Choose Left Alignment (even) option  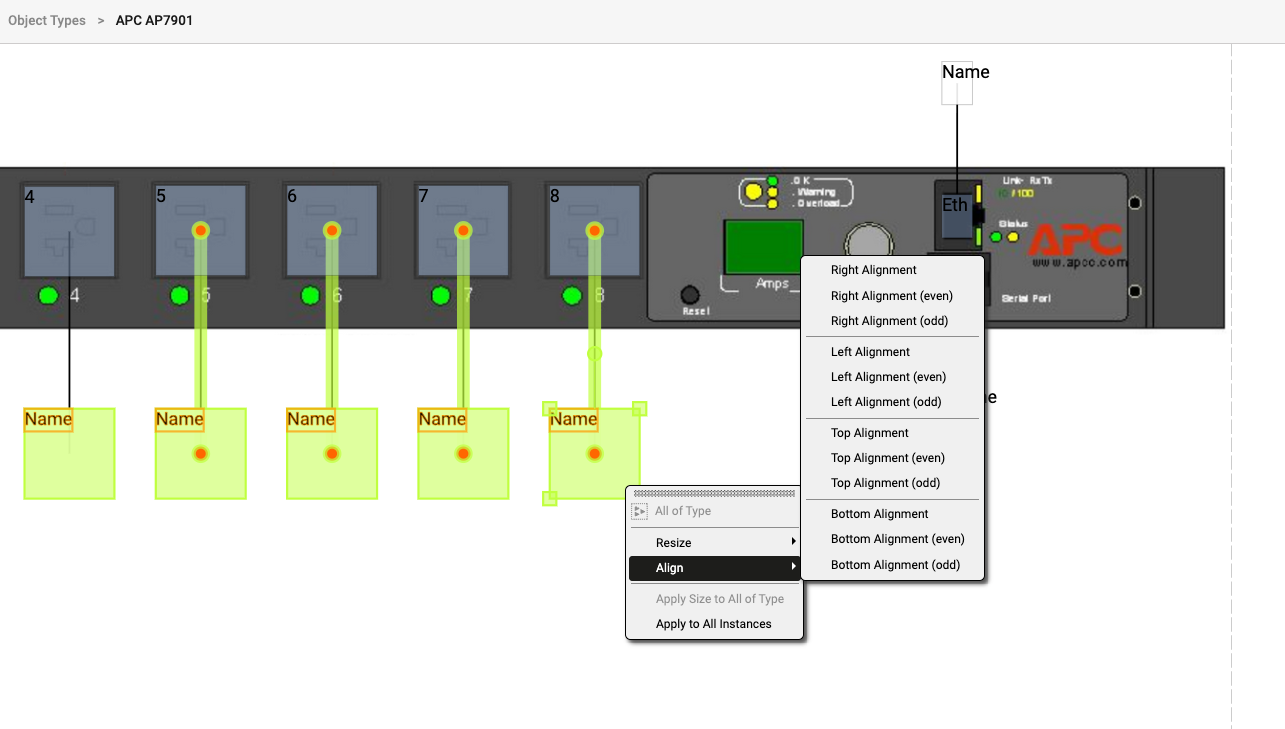(x=888, y=377)
